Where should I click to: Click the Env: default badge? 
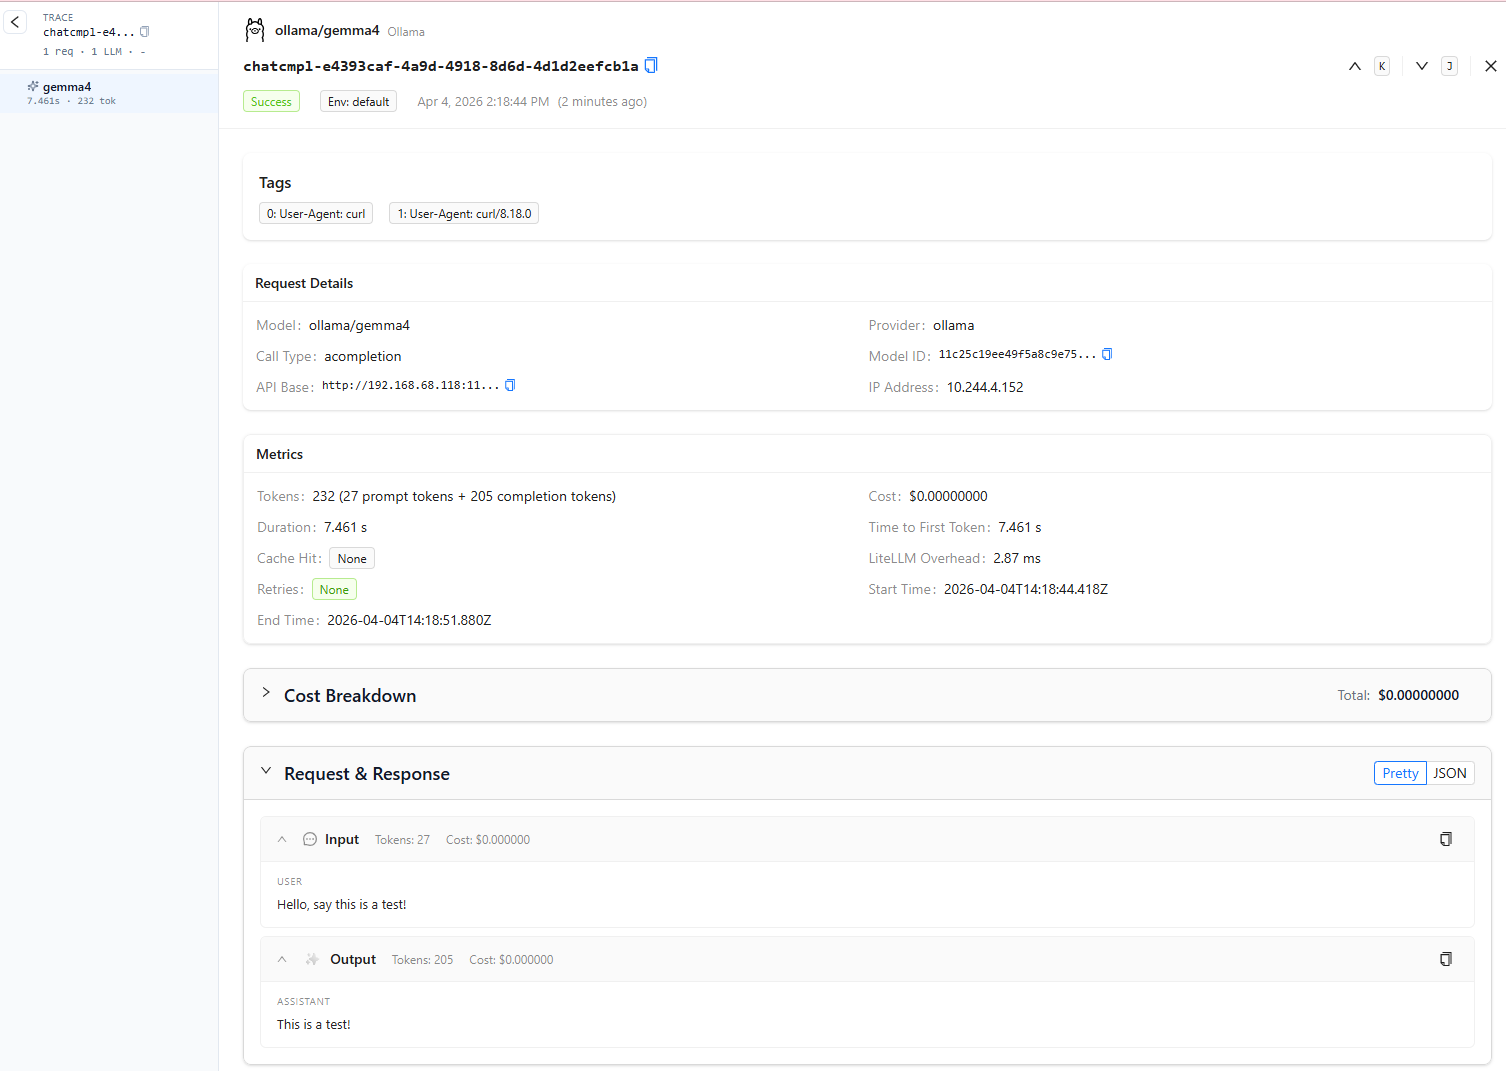click(x=358, y=102)
